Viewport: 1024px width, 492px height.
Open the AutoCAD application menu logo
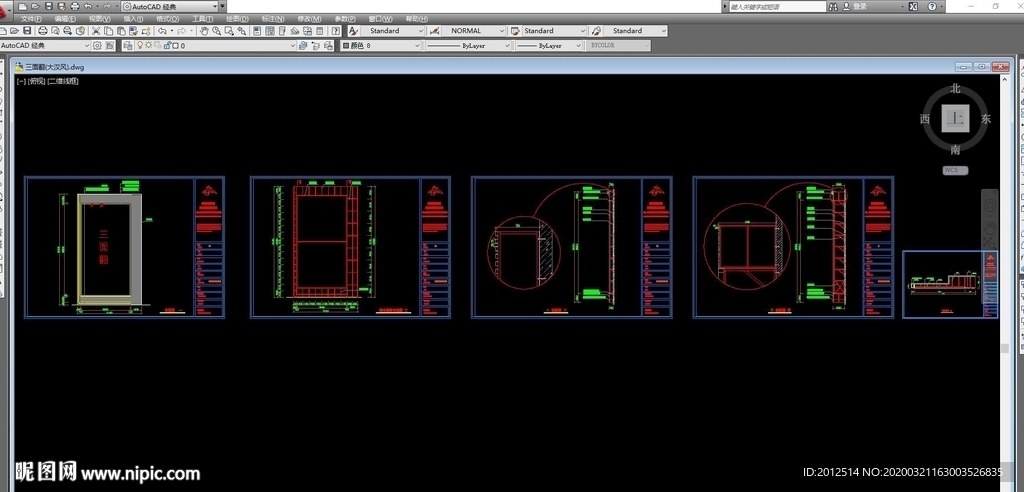(7, 9)
